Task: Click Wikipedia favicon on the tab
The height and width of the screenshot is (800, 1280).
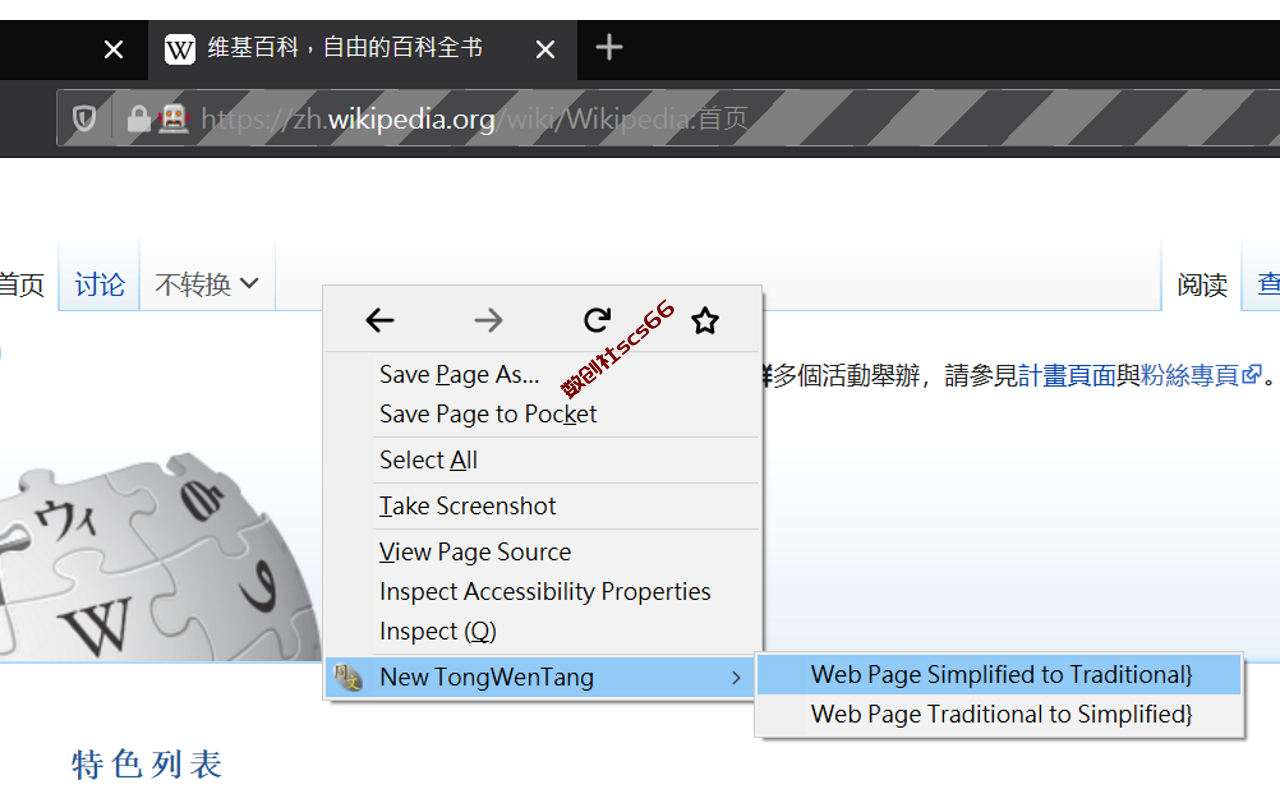Action: 180,49
